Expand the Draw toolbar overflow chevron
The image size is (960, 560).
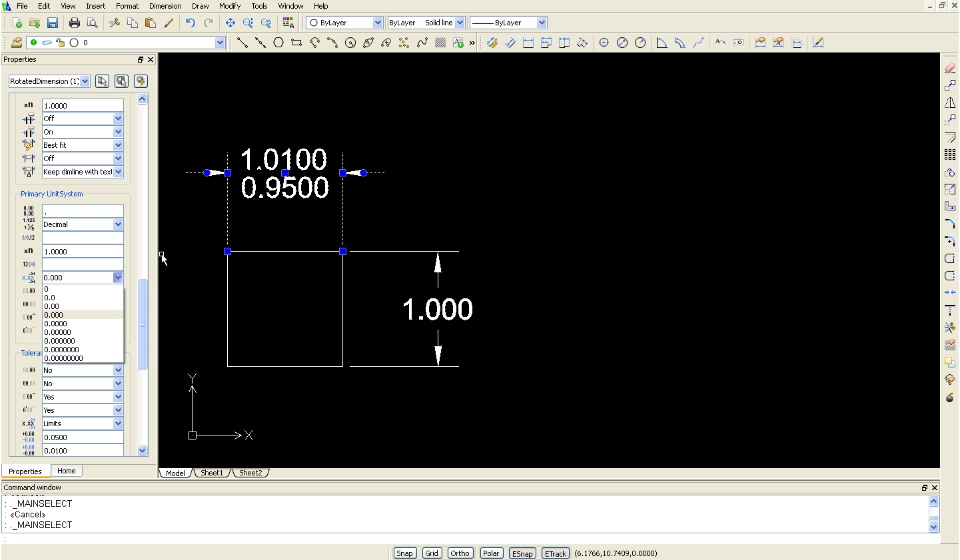472,43
